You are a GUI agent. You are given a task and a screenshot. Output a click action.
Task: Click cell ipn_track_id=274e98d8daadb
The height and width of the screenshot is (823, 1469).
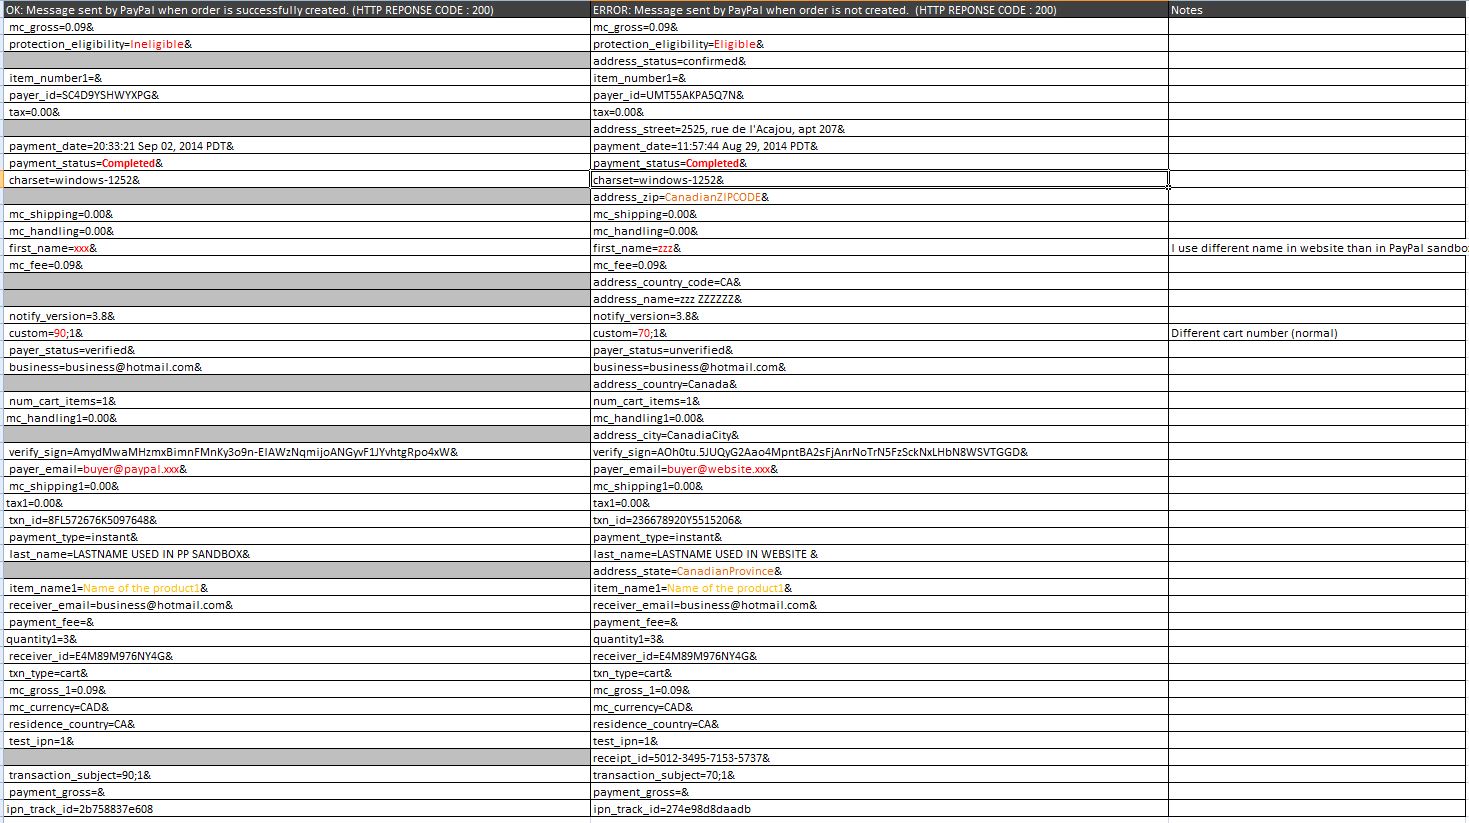click(879, 809)
